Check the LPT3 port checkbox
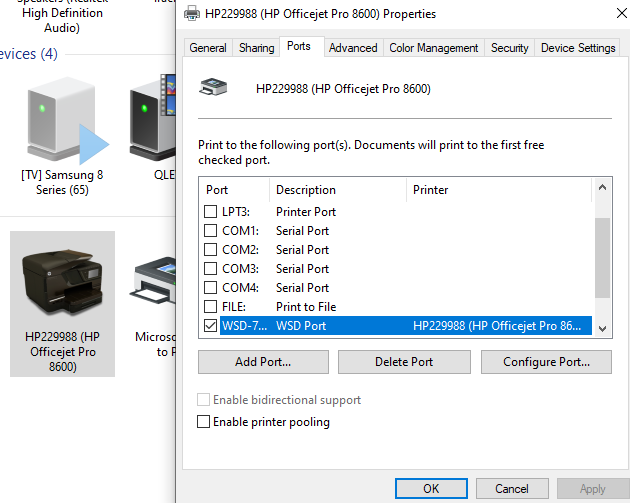Image resolution: width=630 pixels, height=503 pixels. pos(211,211)
